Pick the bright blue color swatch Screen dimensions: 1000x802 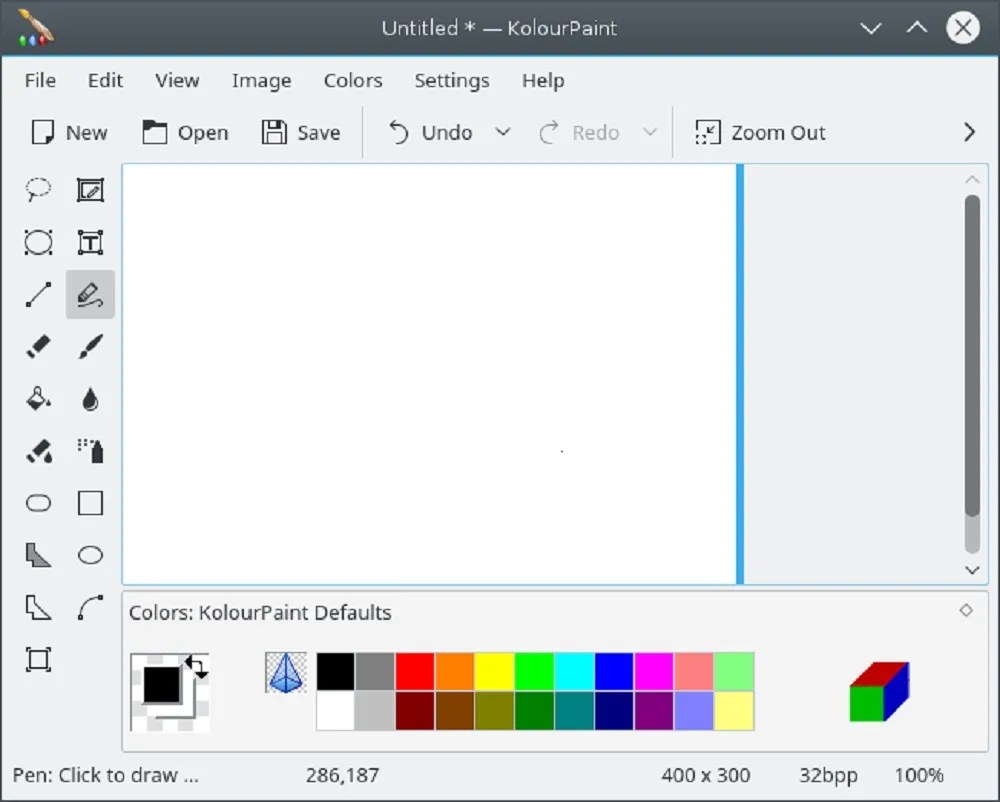click(614, 671)
